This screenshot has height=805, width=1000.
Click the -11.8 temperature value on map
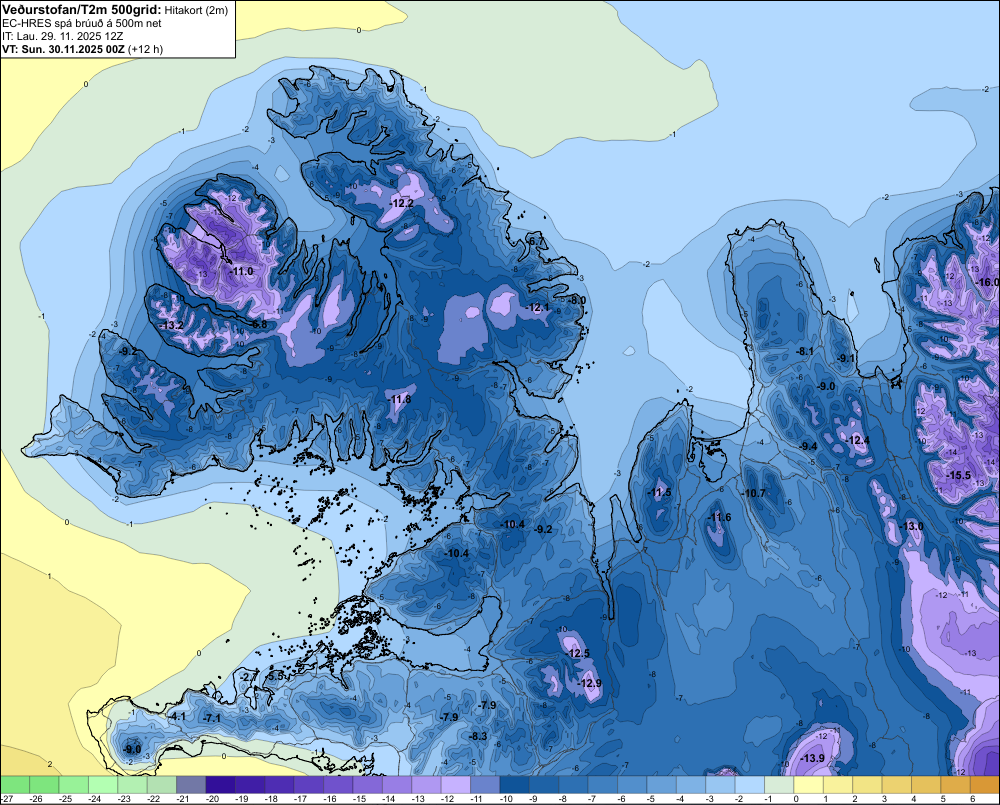click(399, 399)
